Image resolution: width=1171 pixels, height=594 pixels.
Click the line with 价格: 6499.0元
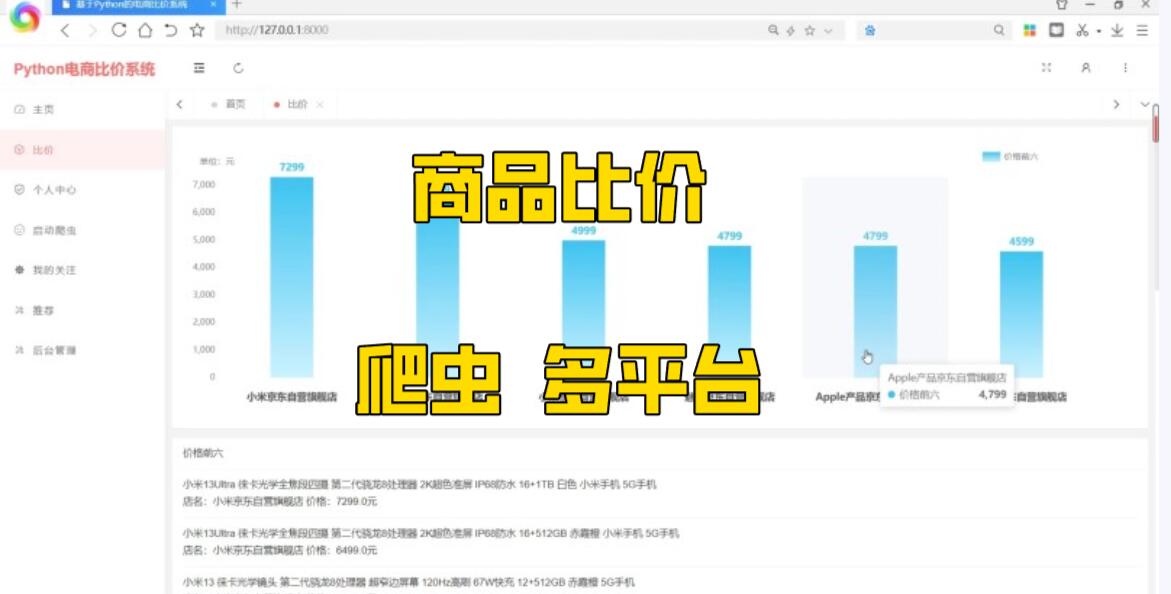(x=279, y=551)
